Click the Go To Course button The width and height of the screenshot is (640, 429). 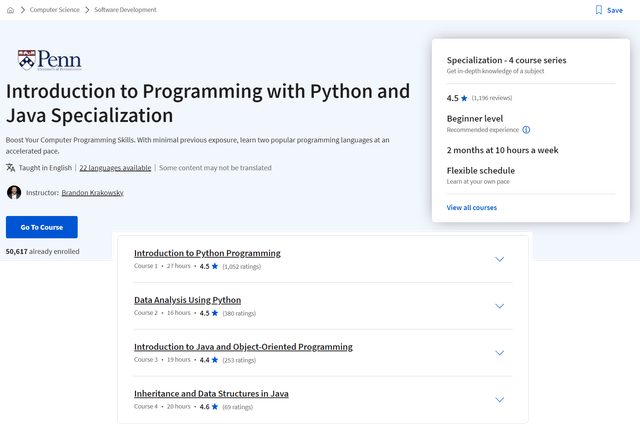(x=41, y=227)
